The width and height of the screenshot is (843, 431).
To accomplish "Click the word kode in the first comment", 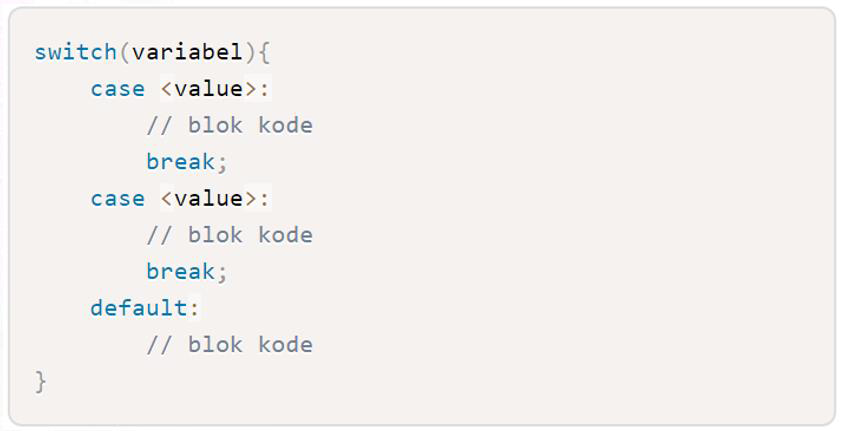I will click(x=285, y=125).
